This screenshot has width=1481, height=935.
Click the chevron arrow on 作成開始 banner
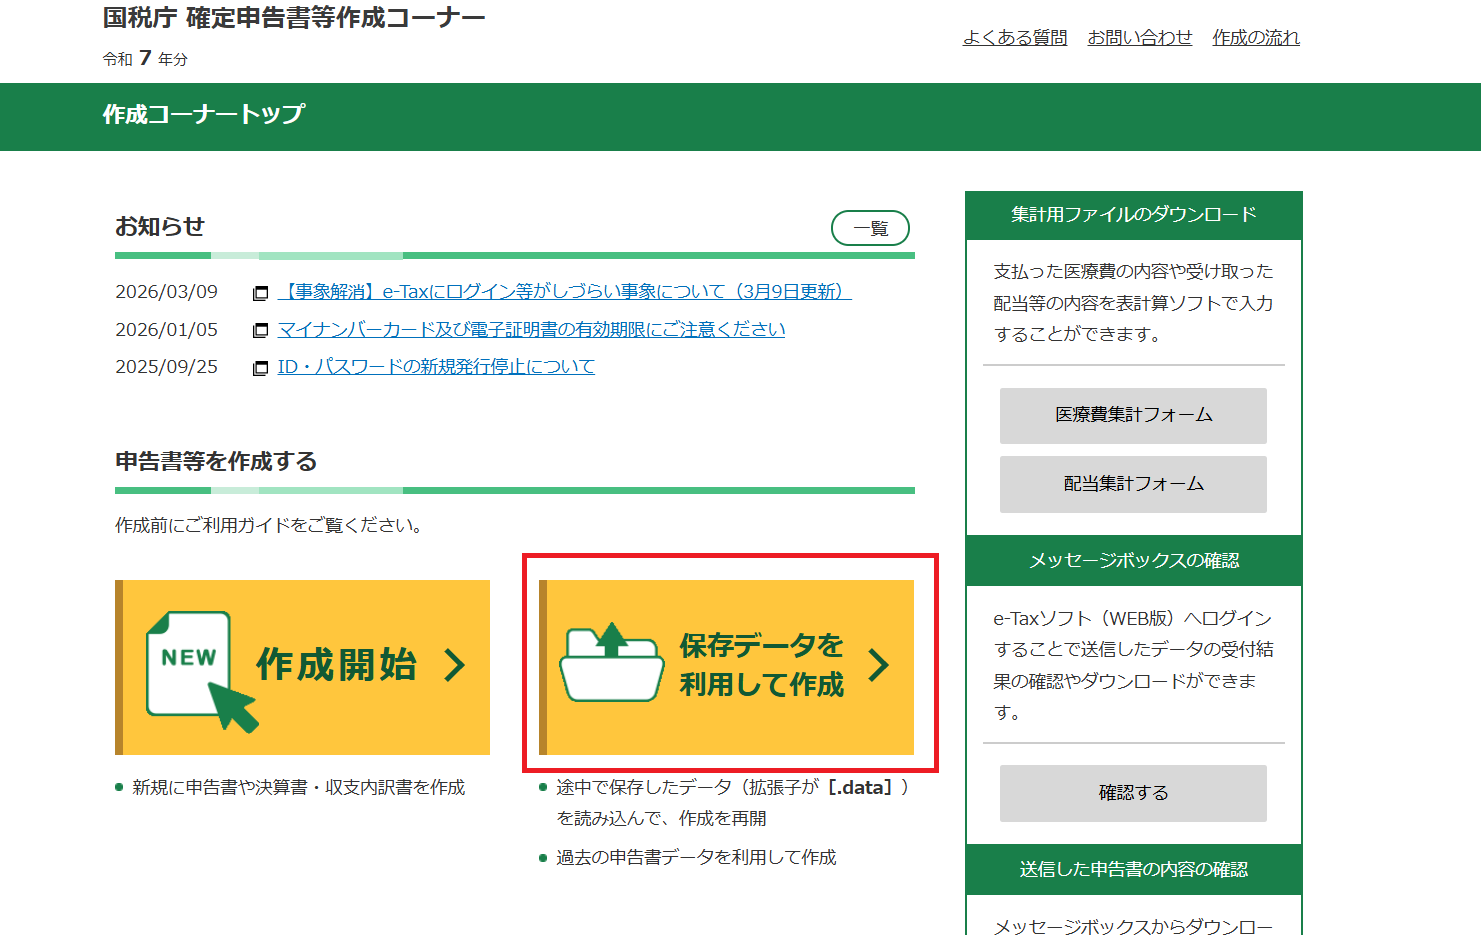(x=455, y=665)
